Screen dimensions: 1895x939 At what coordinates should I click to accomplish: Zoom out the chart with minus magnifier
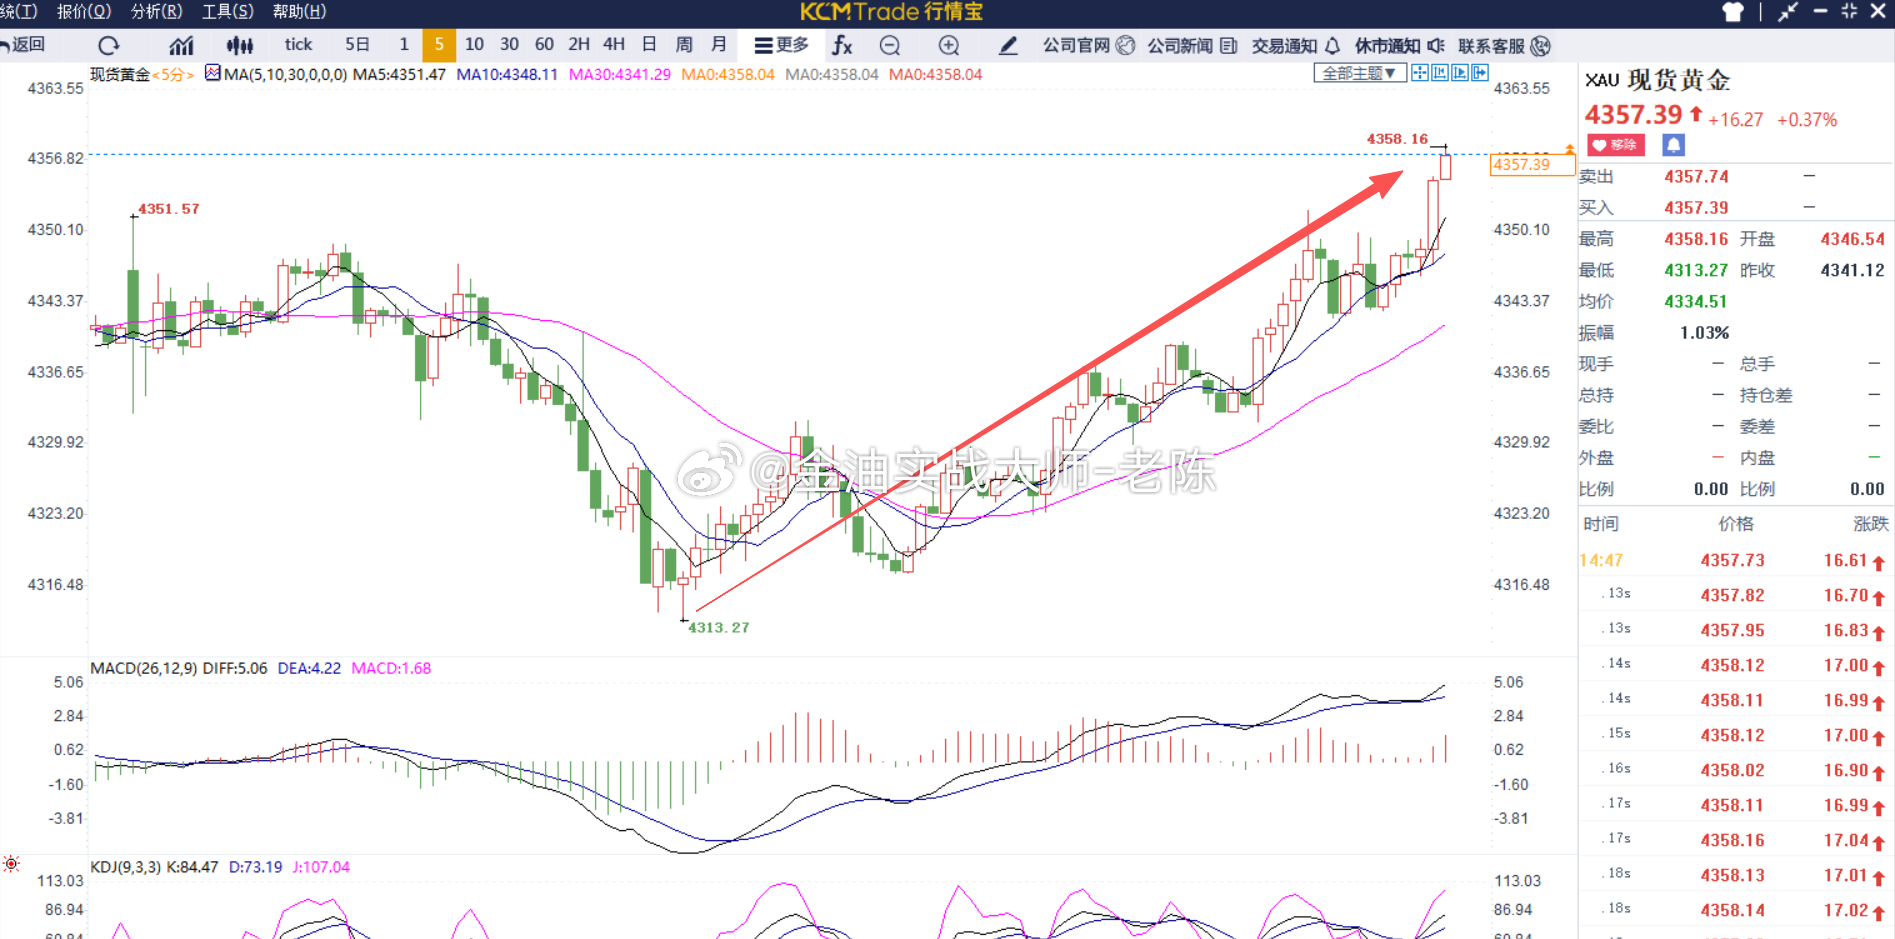[x=890, y=45]
